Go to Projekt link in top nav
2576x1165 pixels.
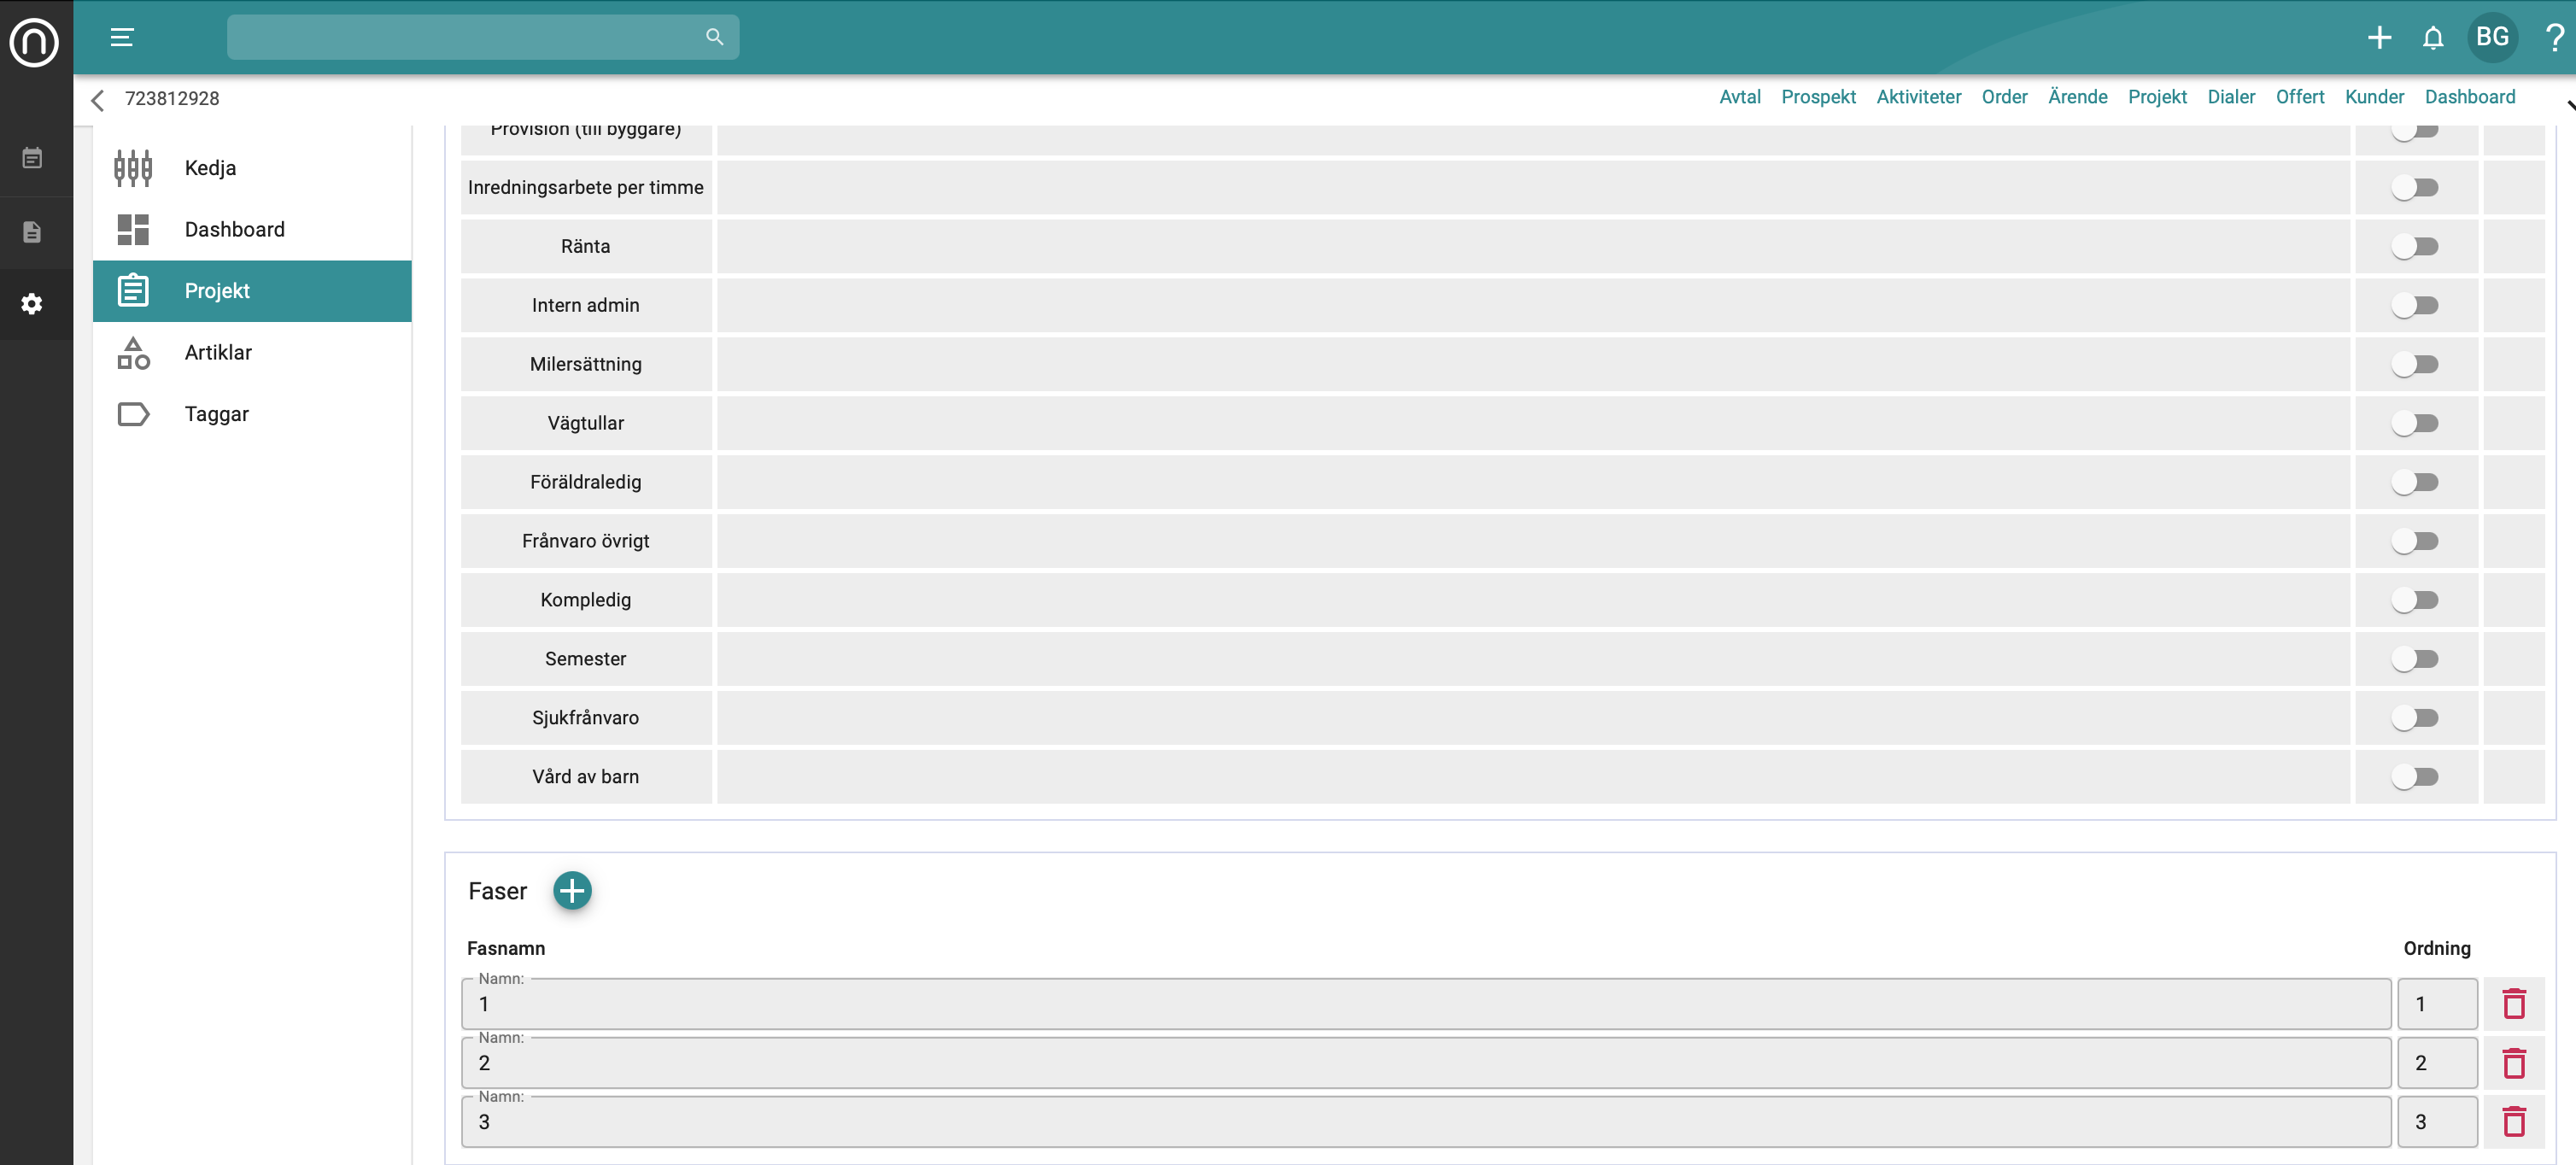(x=2157, y=97)
